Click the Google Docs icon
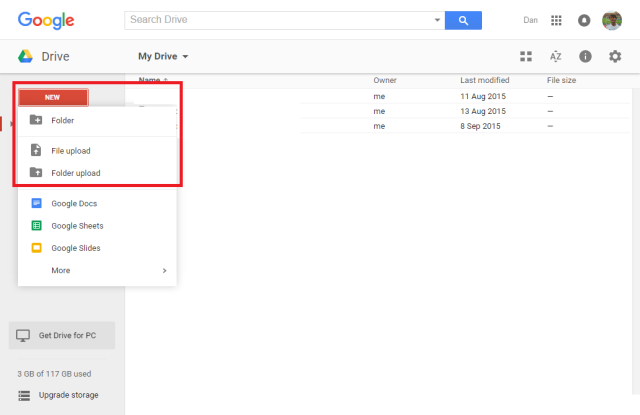The width and height of the screenshot is (640, 415). point(36,203)
